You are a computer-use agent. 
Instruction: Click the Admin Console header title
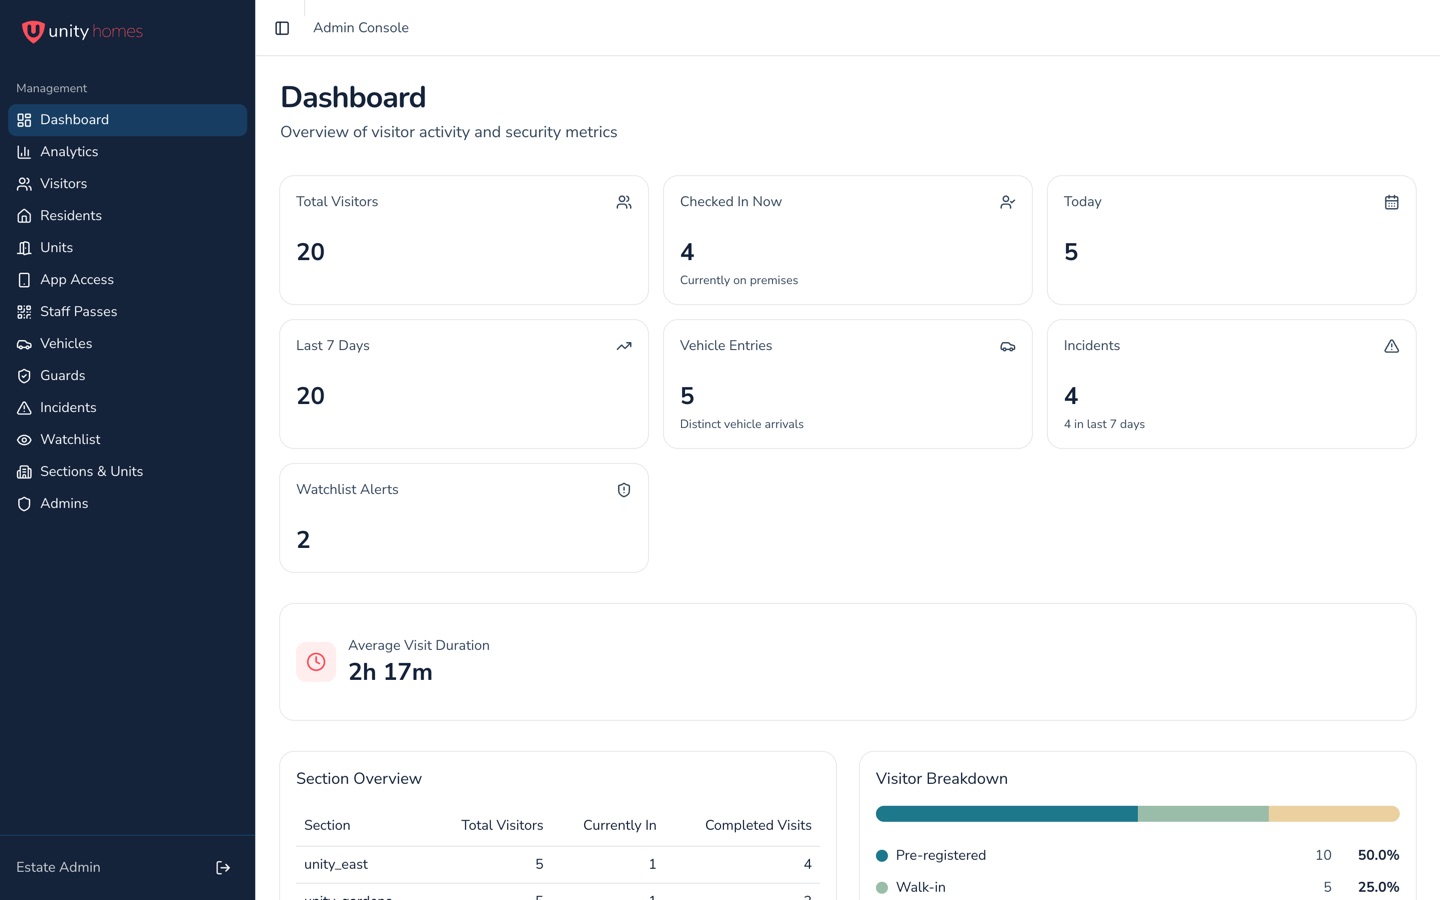click(x=361, y=28)
